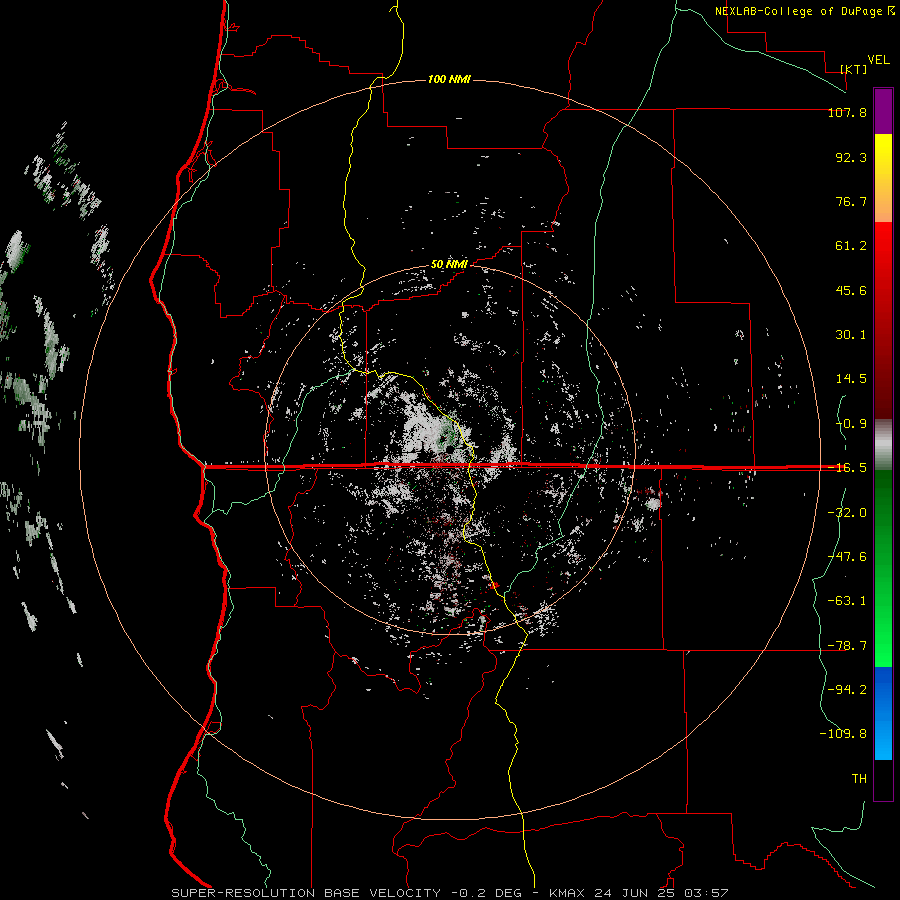Click the -109.8 velocity scale value
This screenshot has height=900, width=900.
point(843,734)
